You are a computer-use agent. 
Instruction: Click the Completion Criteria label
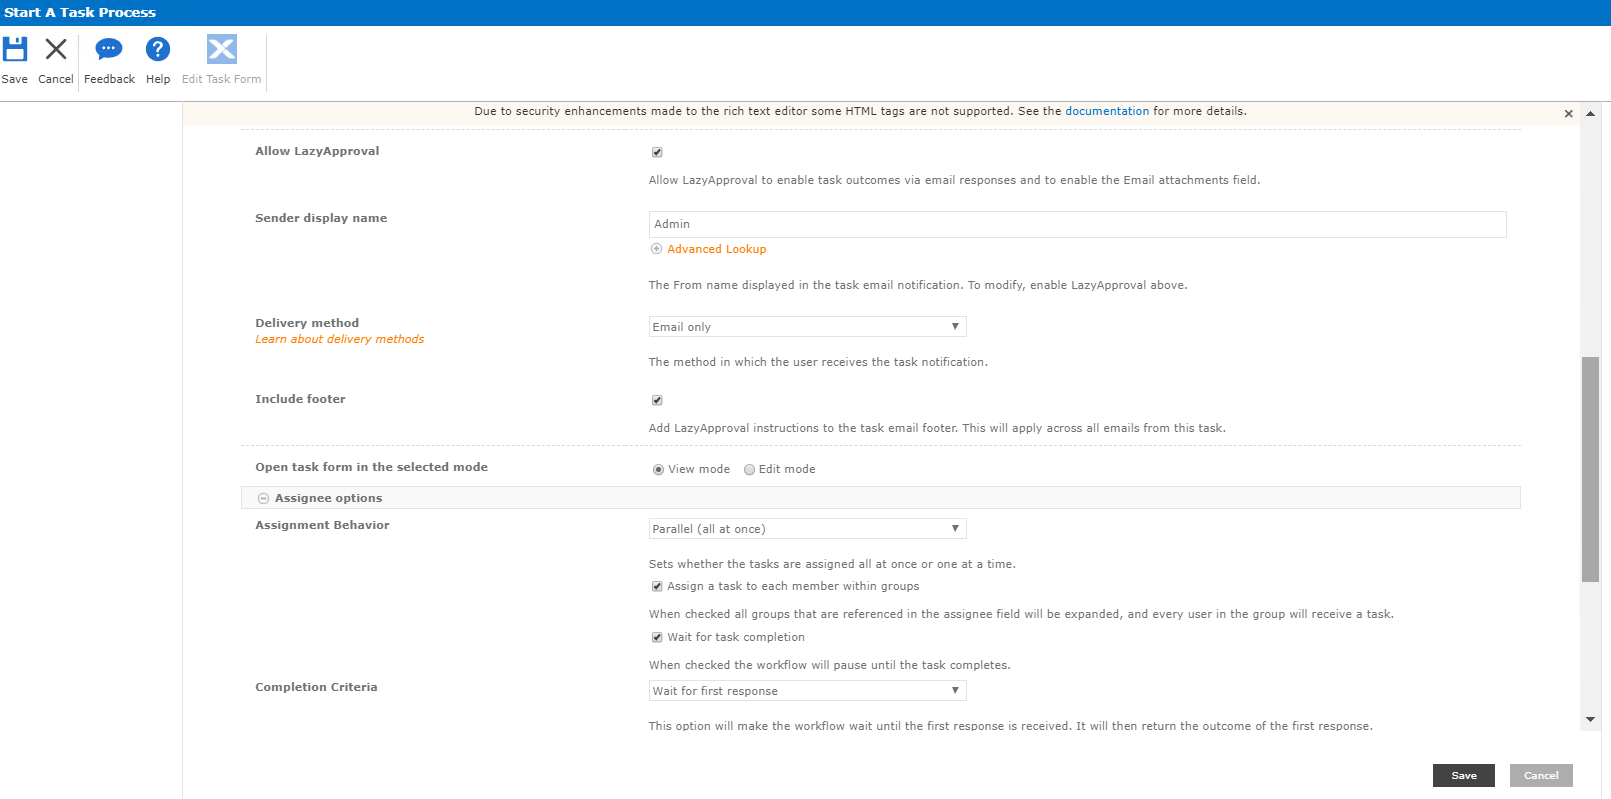[x=316, y=688]
